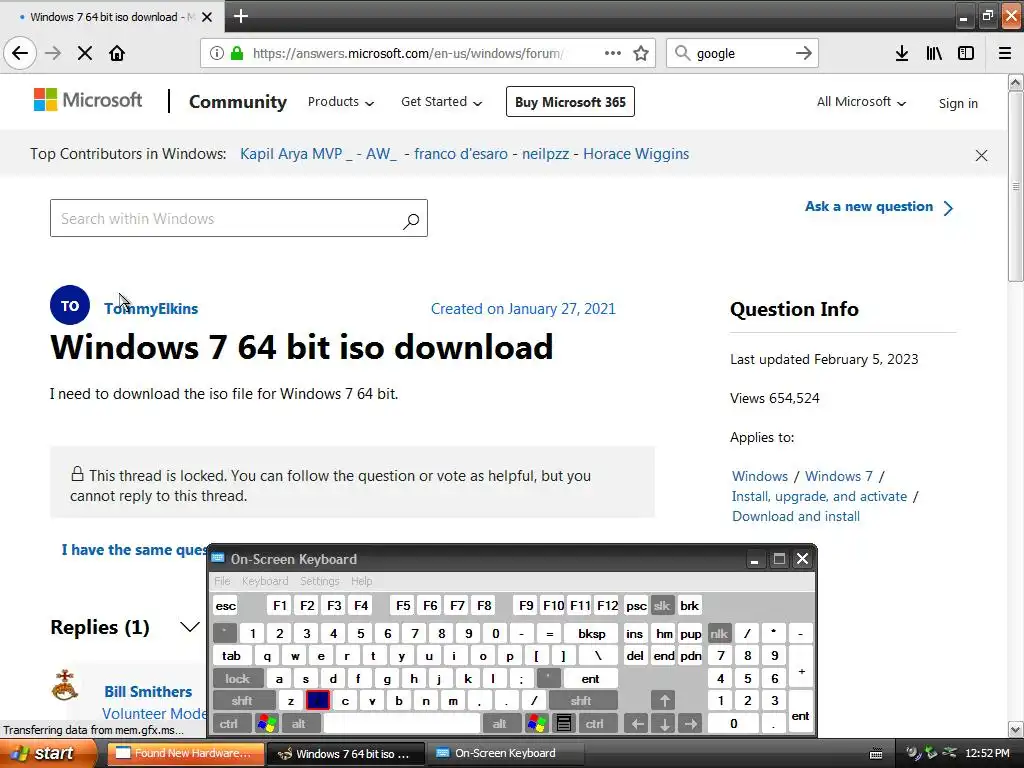Stop loading the page

[85, 53]
